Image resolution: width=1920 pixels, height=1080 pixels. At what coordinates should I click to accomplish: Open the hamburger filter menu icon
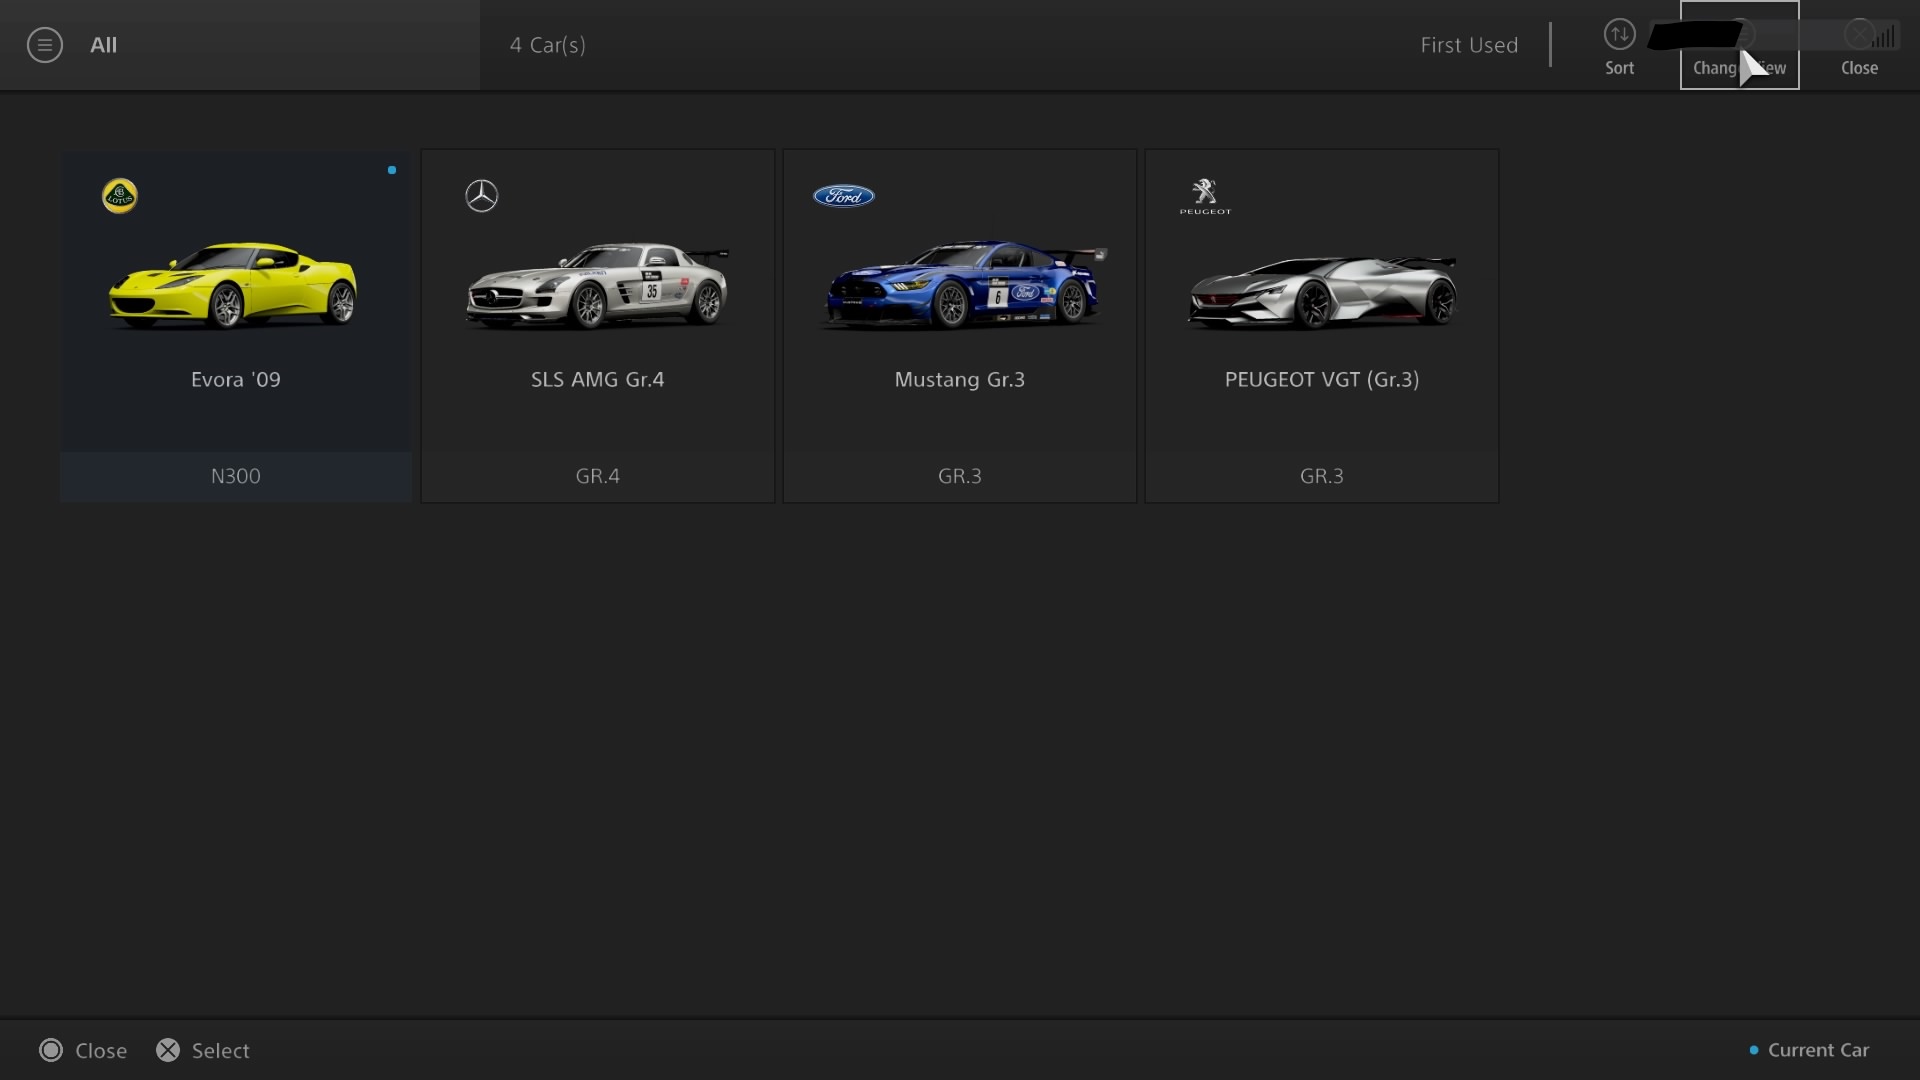click(45, 45)
